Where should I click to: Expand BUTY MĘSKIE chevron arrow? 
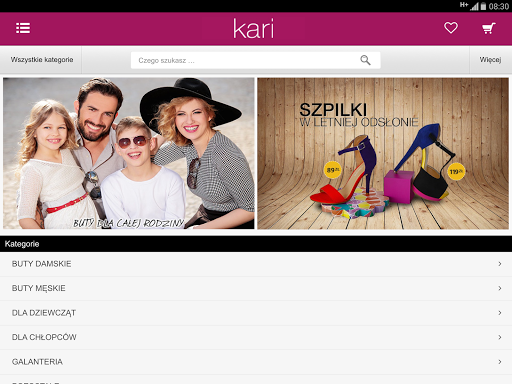tap(500, 288)
